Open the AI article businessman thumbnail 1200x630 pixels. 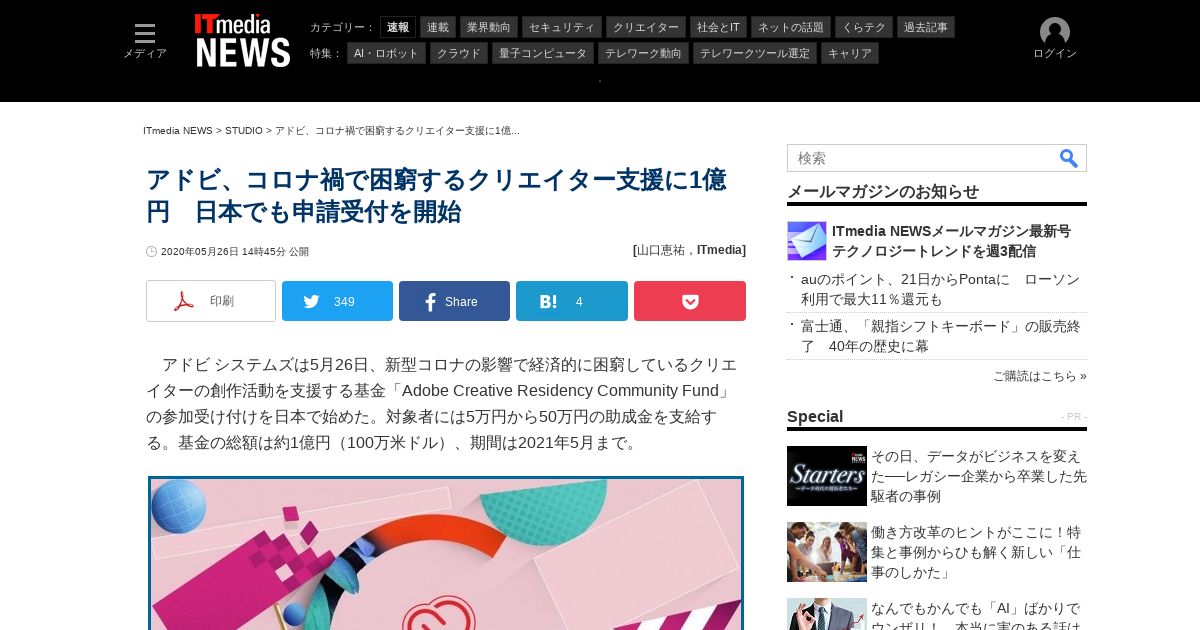pyautogui.click(x=827, y=614)
